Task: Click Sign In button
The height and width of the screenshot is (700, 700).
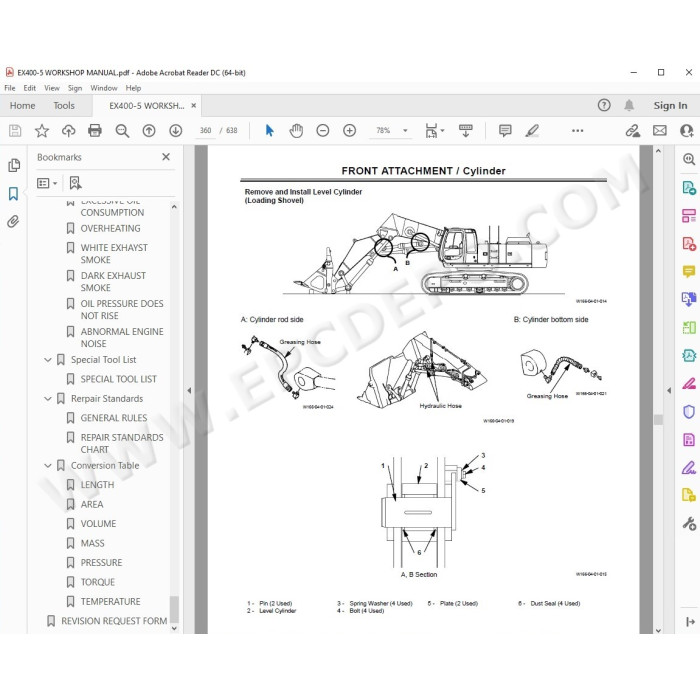Action: click(670, 106)
